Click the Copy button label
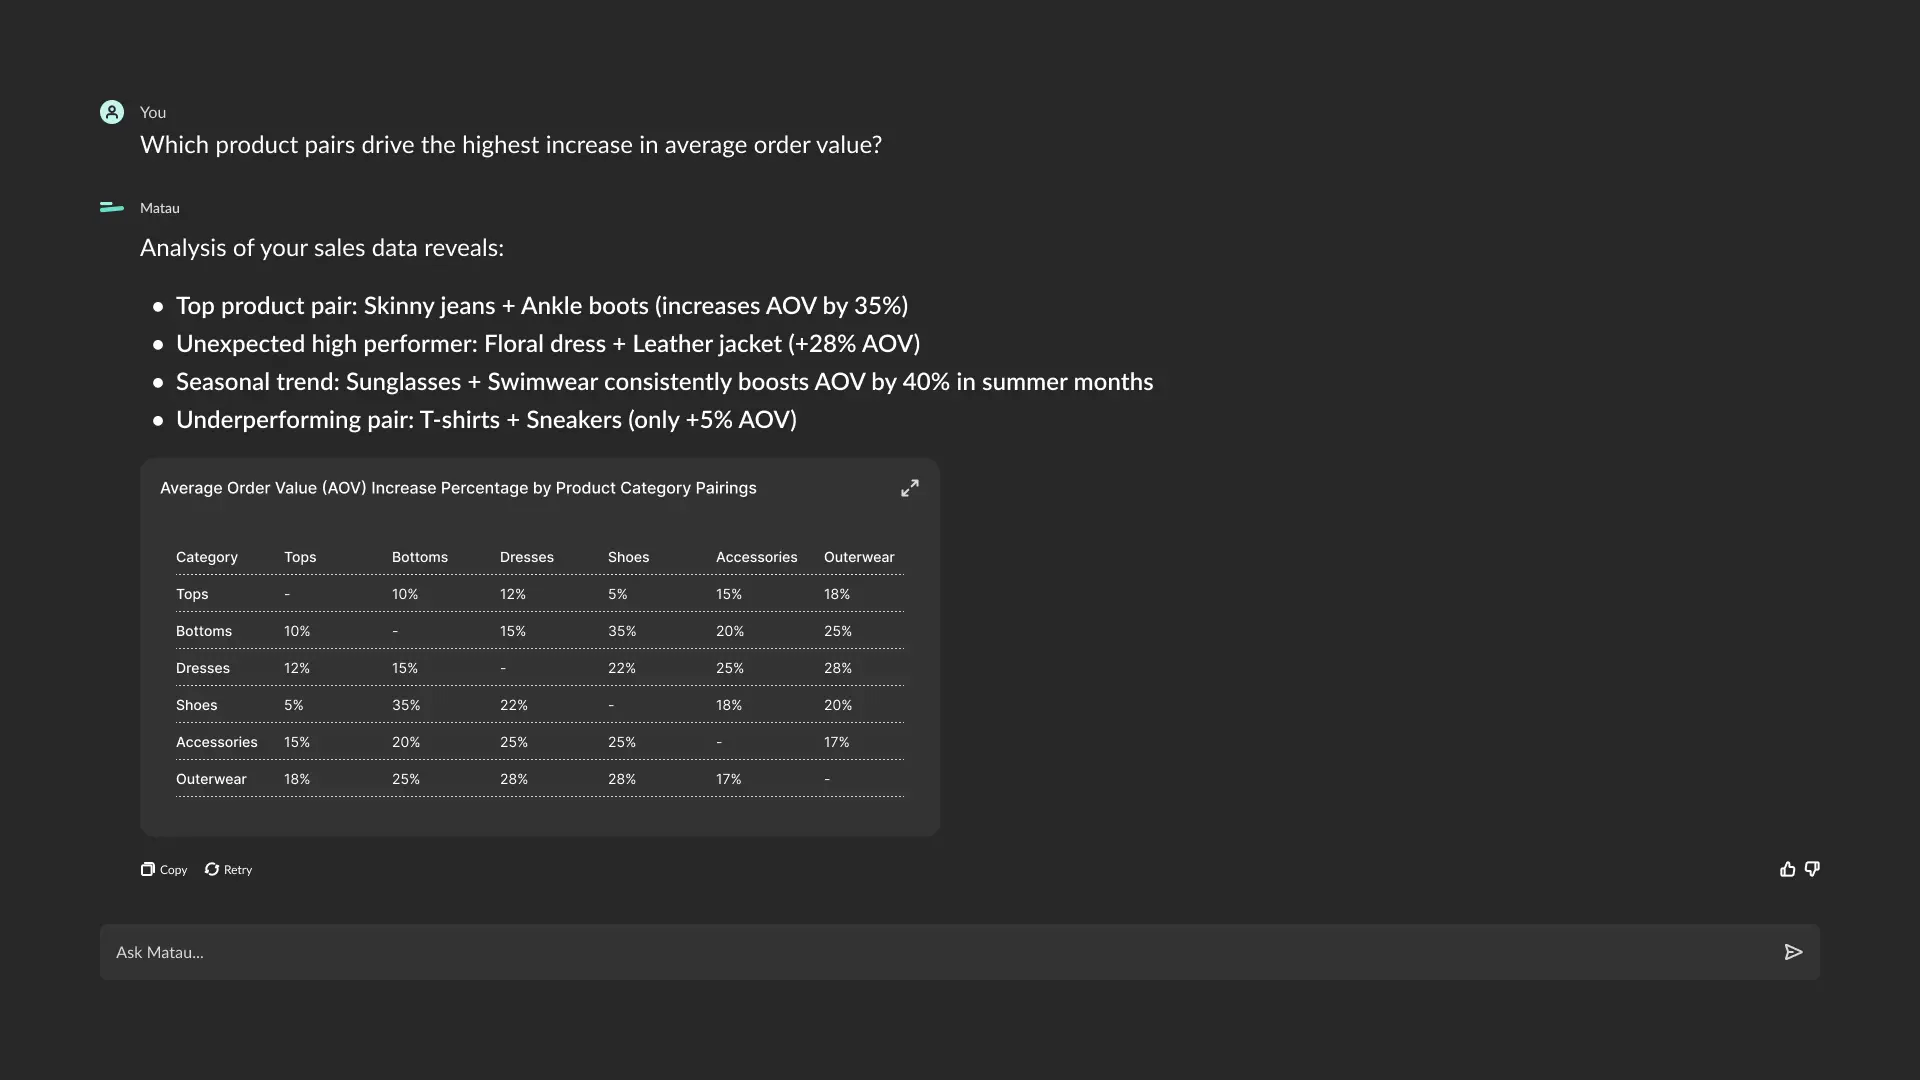 click(174, 870)
